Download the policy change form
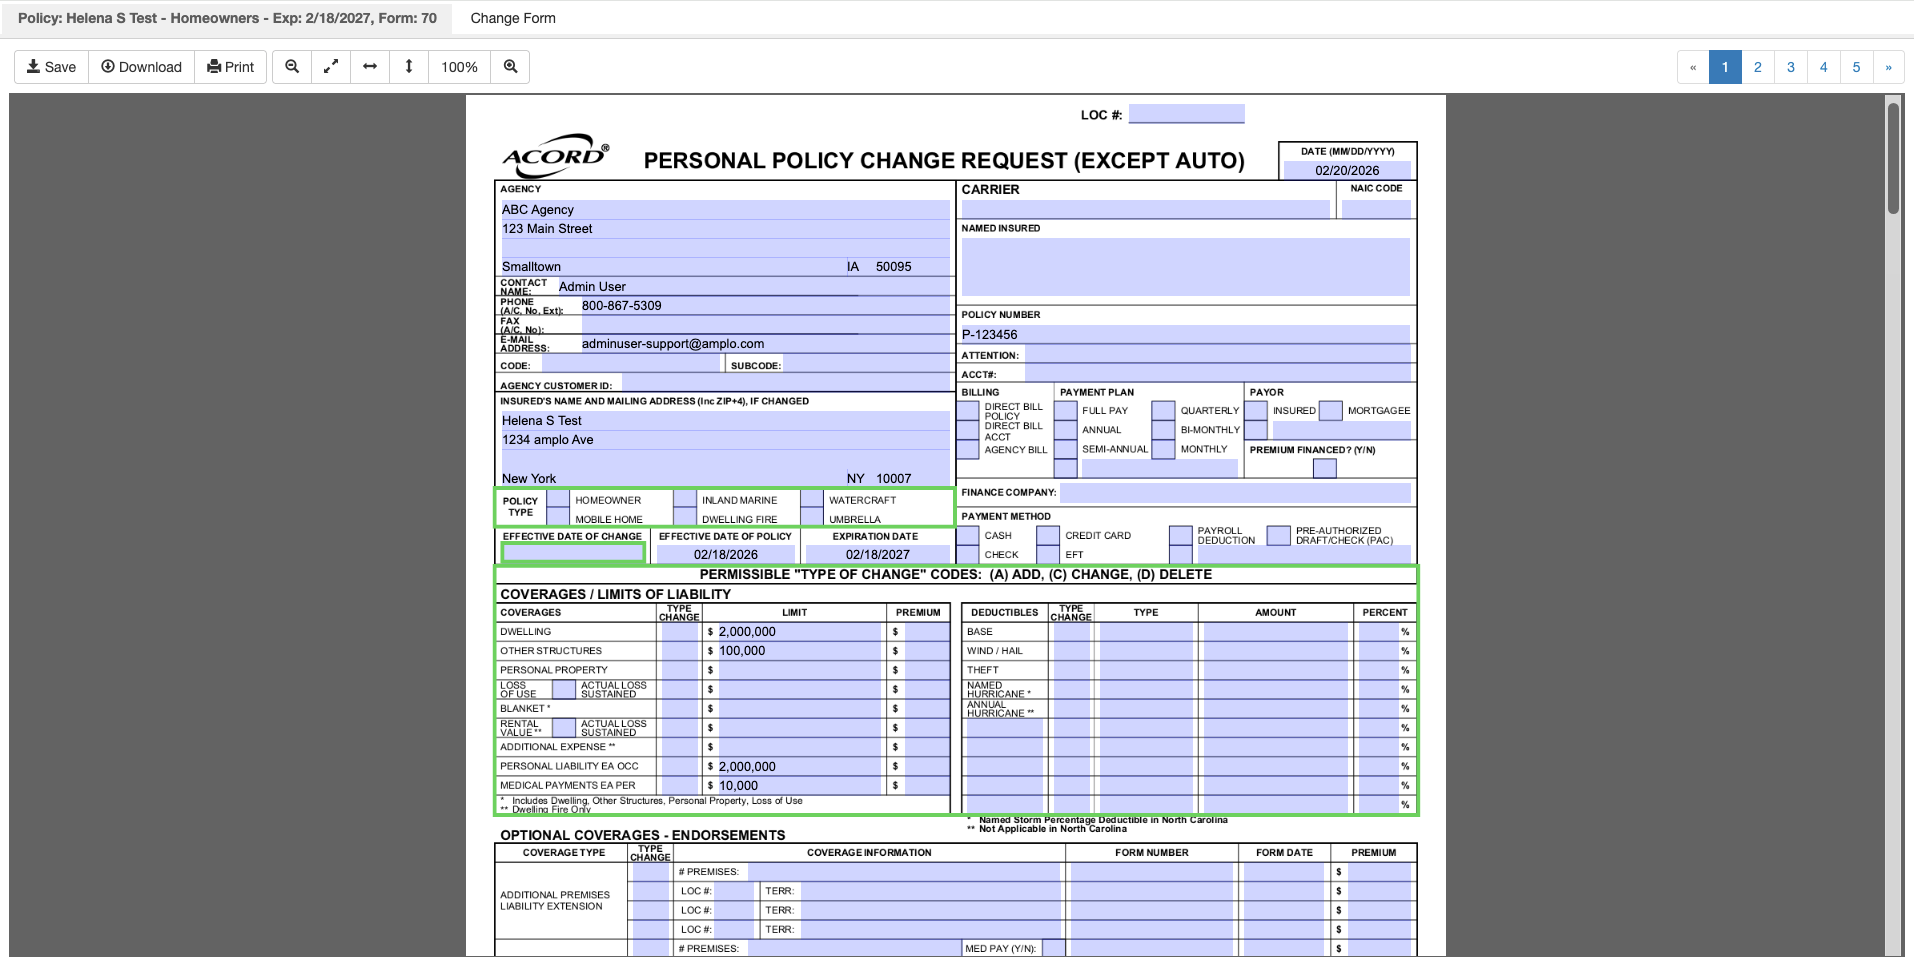 pos(141,67)
